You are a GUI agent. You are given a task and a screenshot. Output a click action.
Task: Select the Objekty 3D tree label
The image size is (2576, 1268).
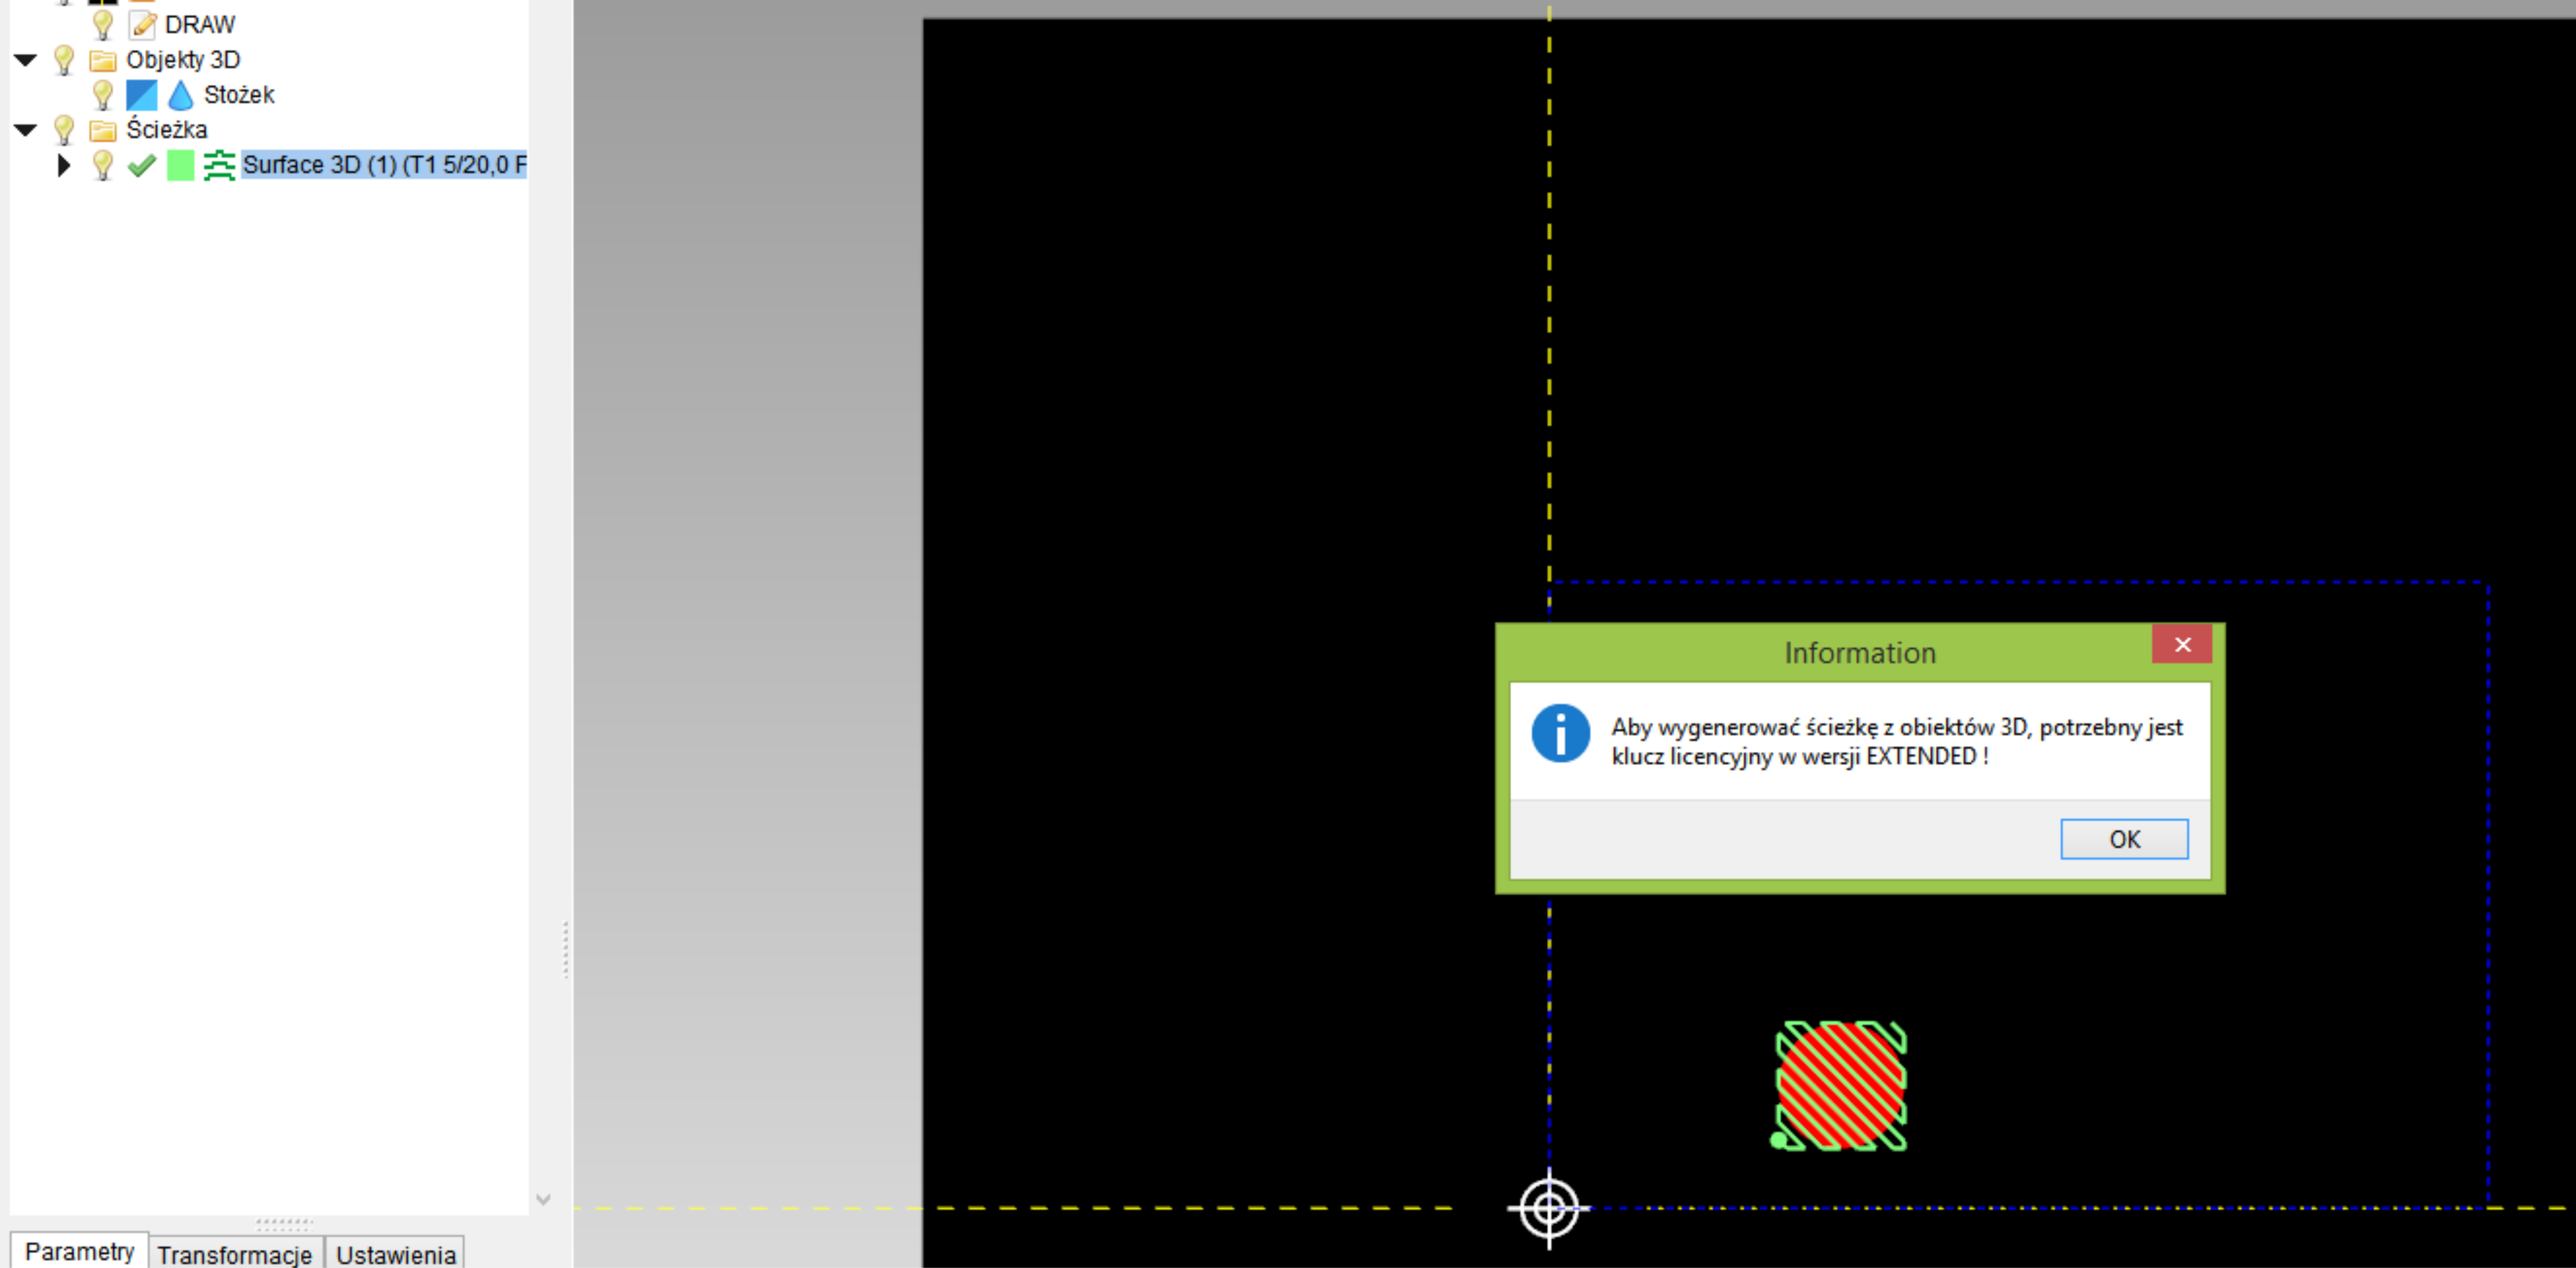pos(183,60)
